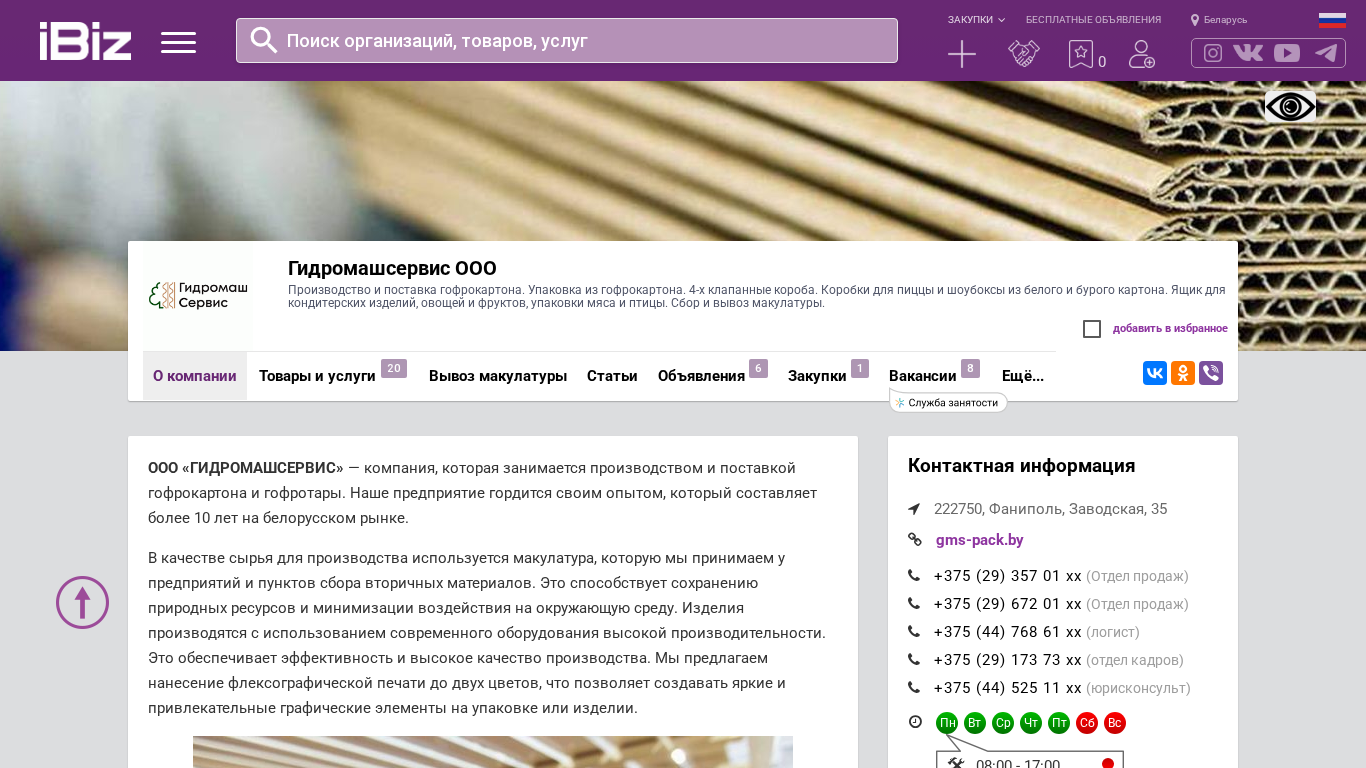Click the link chain icon beside gms-pack.by
This screenshot has height=768, width=1366.
(x=915, y=540)
